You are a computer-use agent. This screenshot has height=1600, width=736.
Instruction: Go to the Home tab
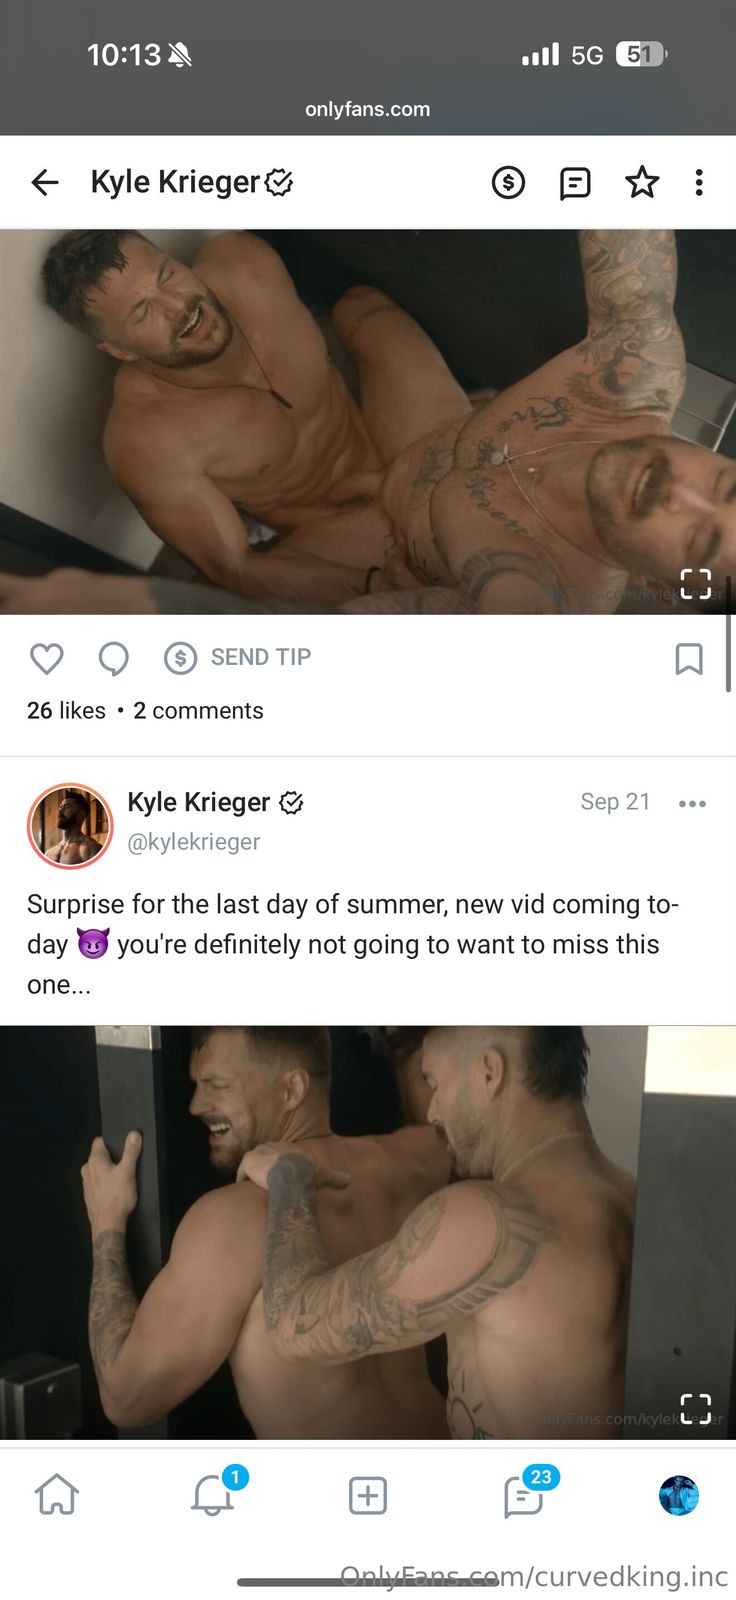[57, 1495]
